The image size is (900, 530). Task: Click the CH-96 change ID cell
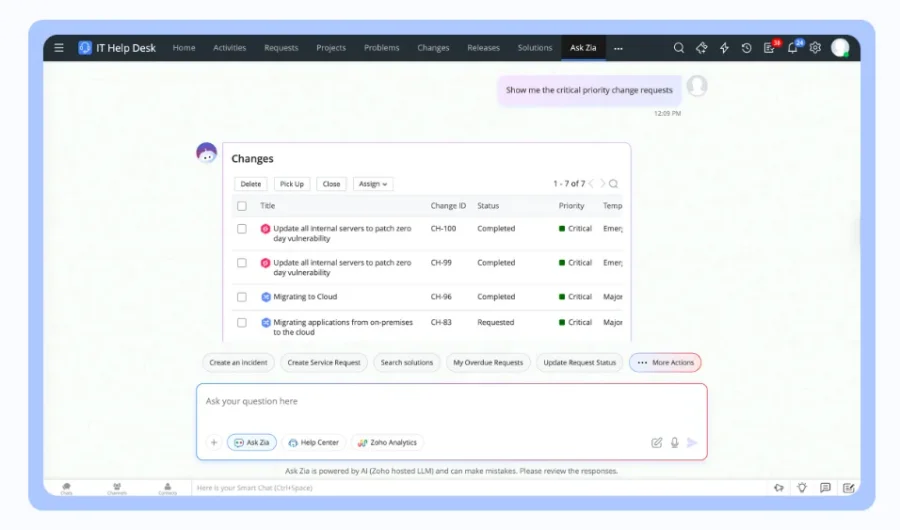click(441, 297)
